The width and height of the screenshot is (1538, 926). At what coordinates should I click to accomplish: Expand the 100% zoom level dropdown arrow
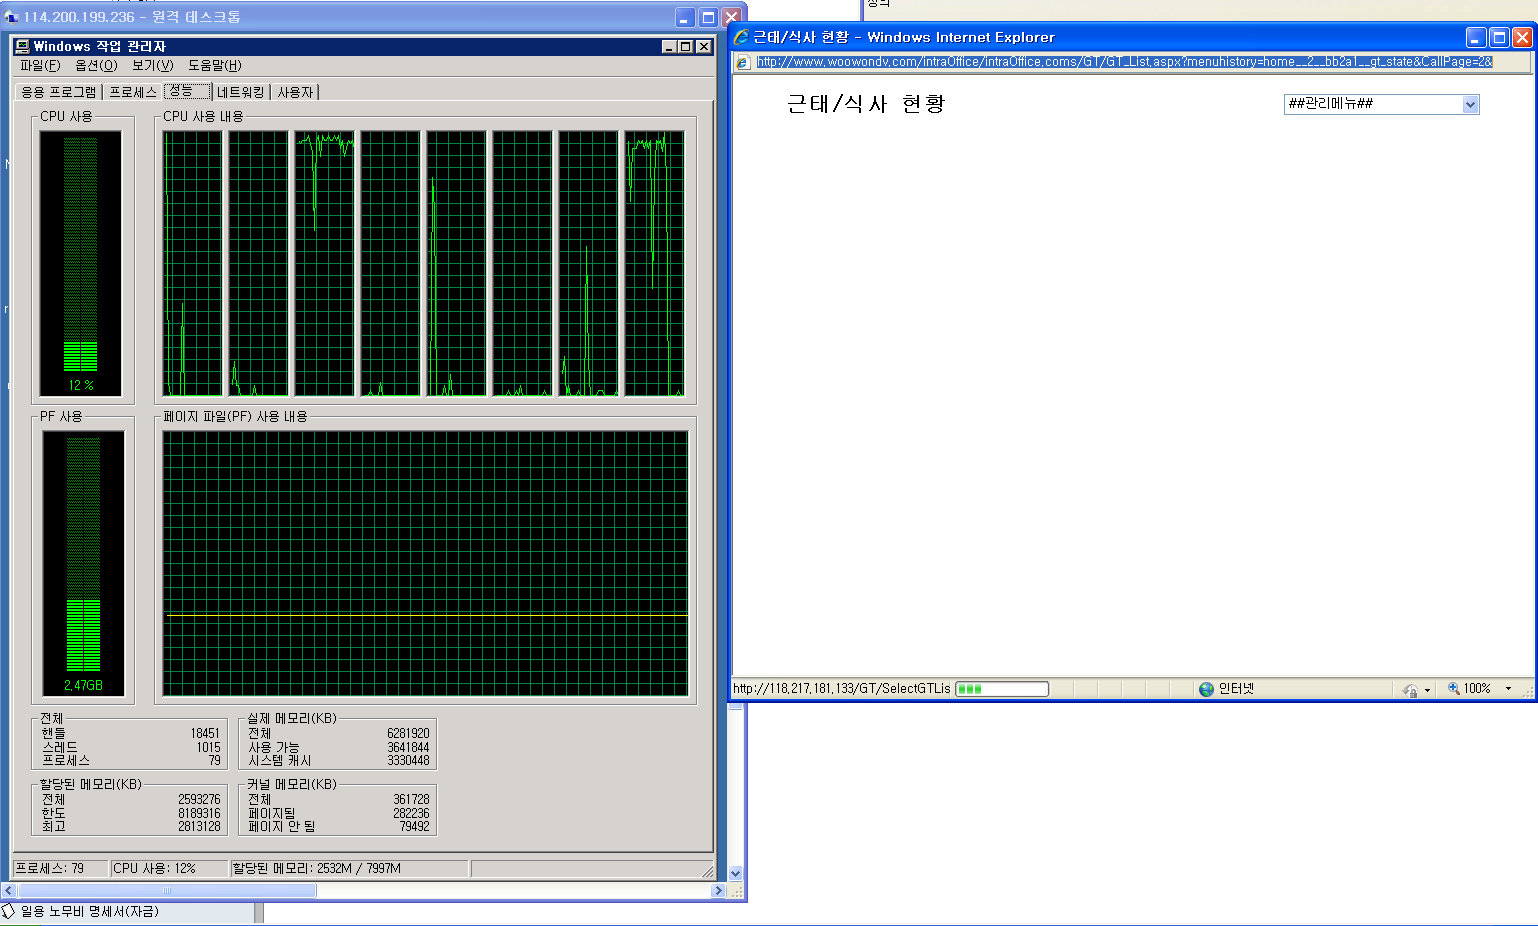[1508, 689]
